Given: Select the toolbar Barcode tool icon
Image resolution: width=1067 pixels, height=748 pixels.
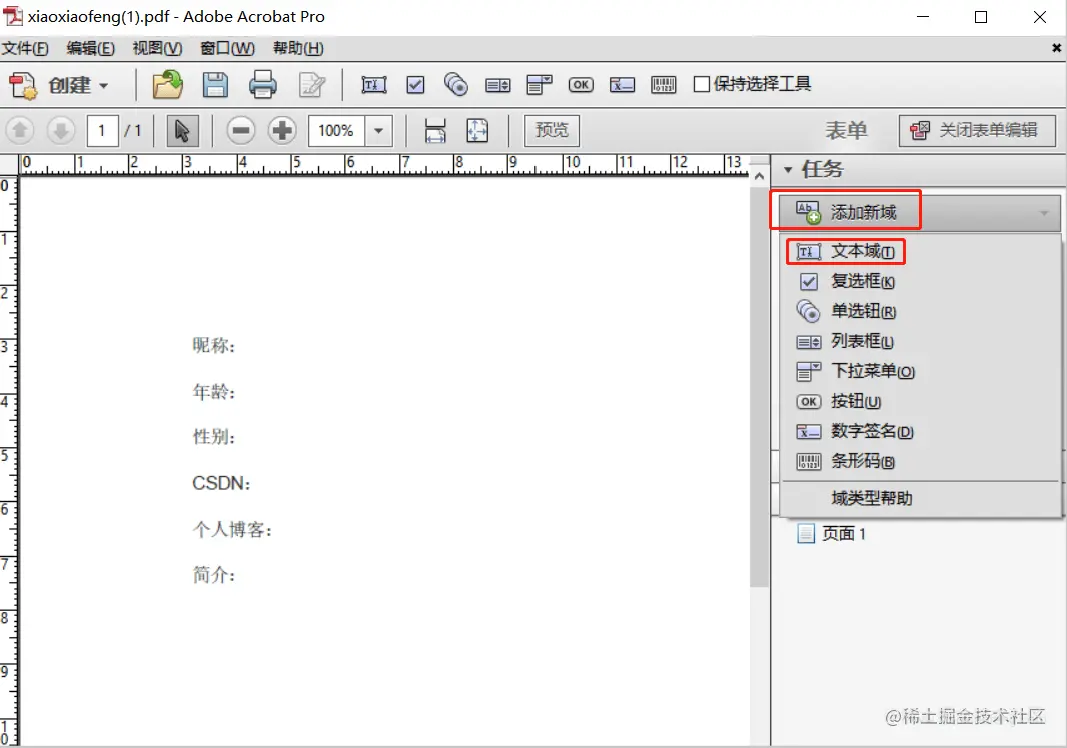Looking at the screenshot, I should (663, 84).
